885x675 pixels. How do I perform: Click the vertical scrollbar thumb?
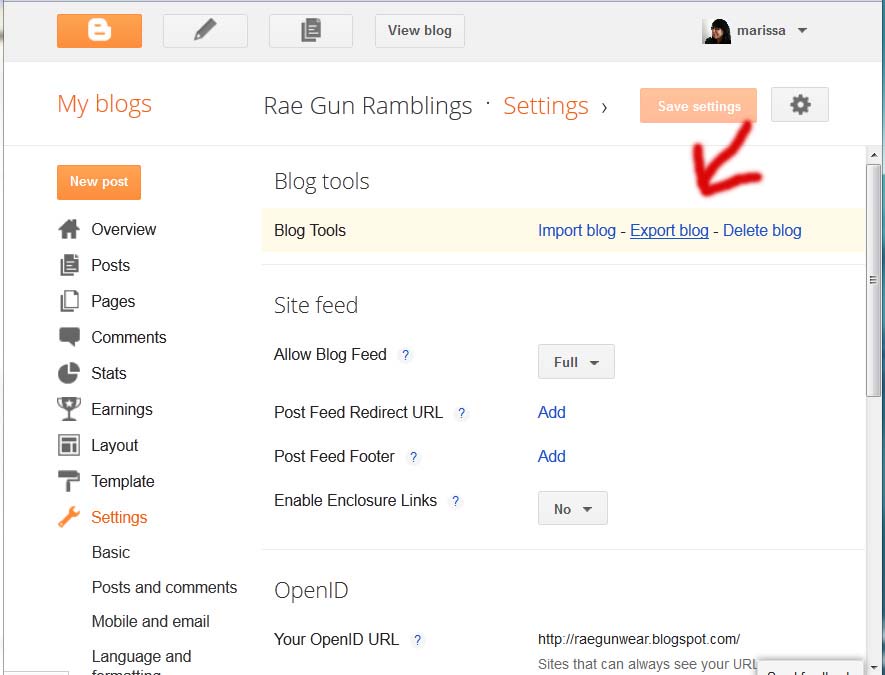pyautogui.click(x=874, y=280)
